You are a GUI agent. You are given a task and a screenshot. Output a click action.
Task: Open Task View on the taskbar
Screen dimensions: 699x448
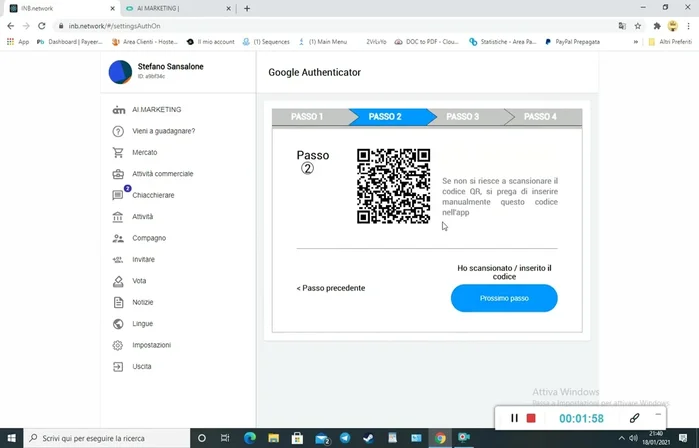(x=225, y=438)
